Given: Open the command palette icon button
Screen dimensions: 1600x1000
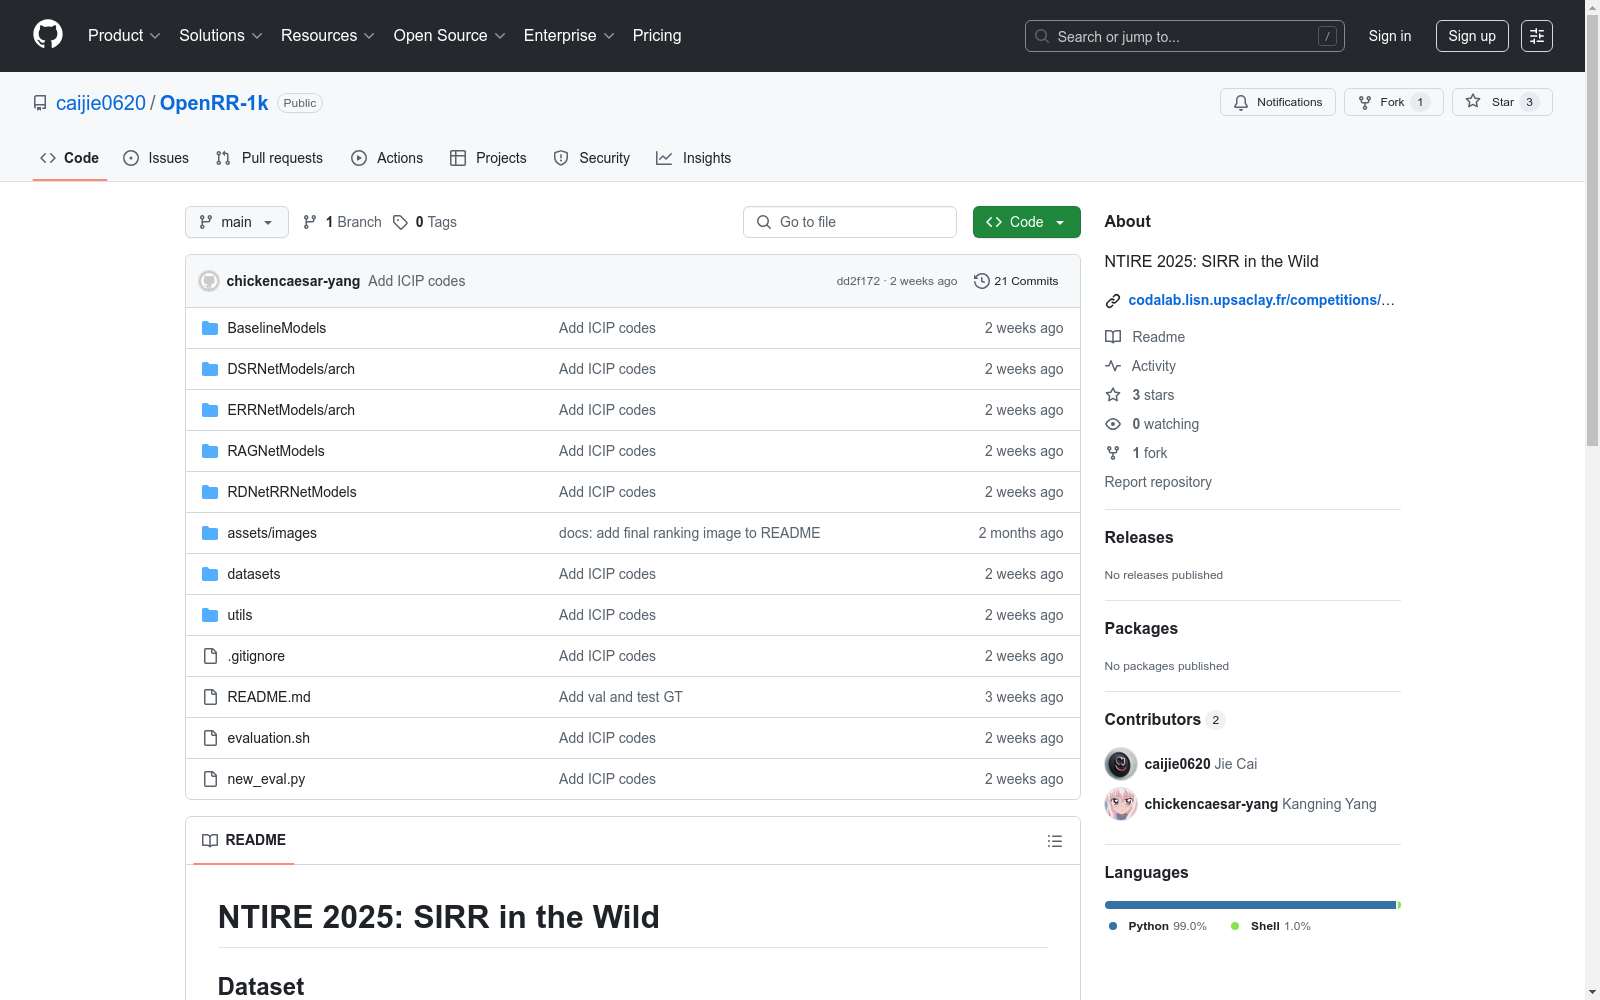Looking at the screenshot, I should [x=1537, y=36].
